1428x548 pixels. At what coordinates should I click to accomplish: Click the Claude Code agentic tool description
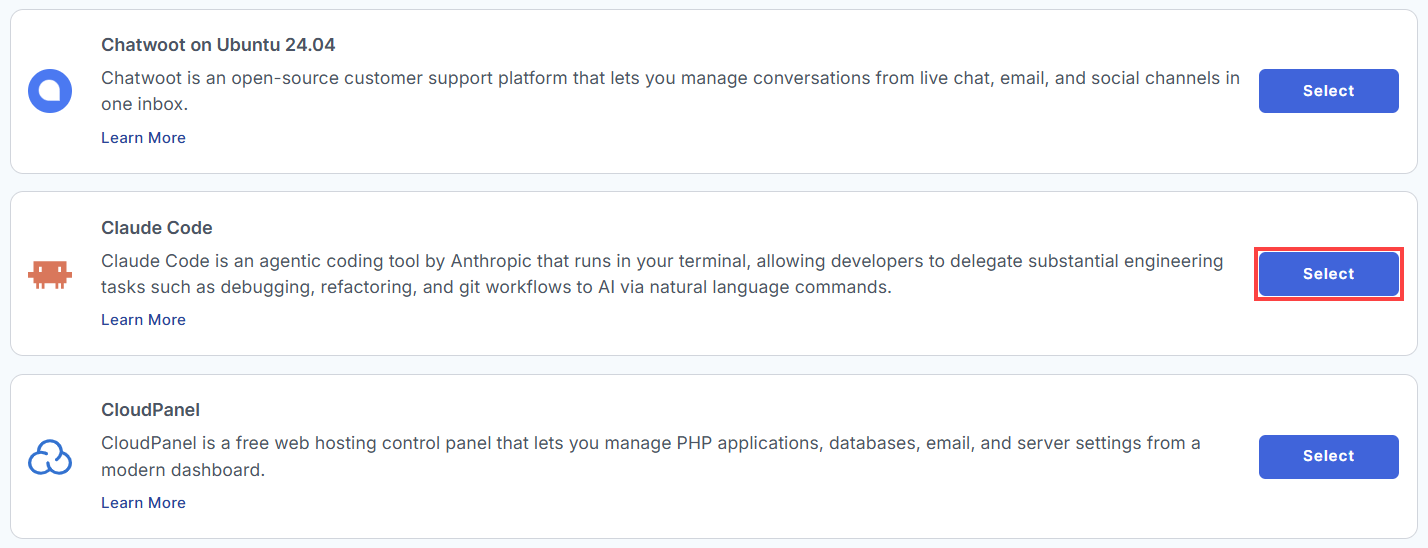tap(662, 274)
